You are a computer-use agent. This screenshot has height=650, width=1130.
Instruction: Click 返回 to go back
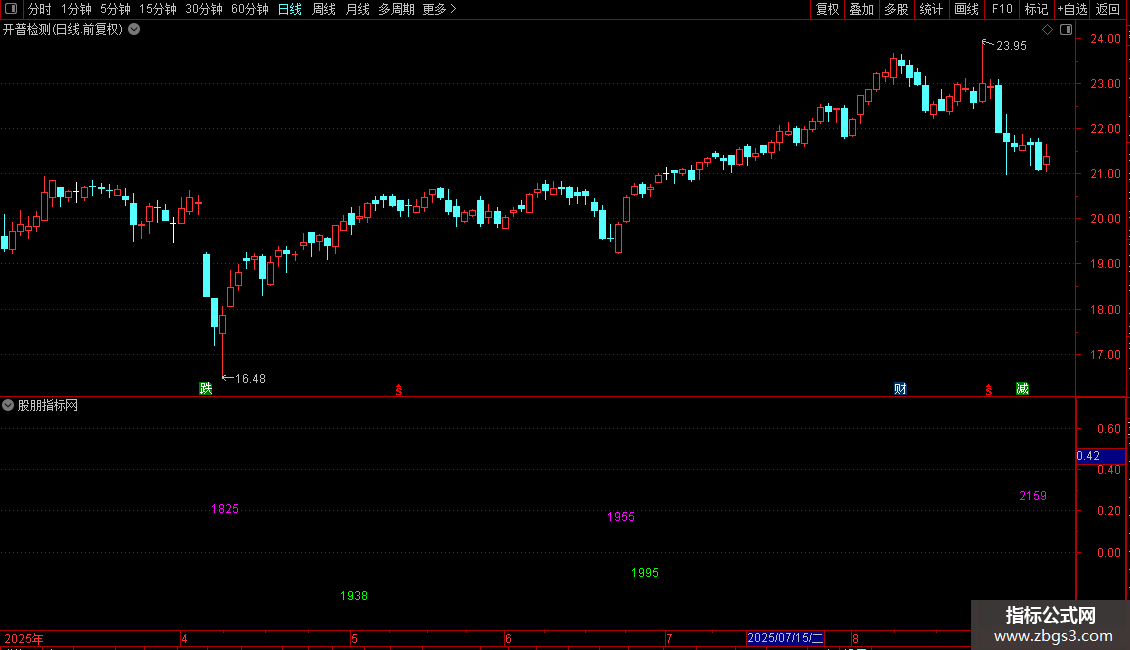pos(1108,9)
